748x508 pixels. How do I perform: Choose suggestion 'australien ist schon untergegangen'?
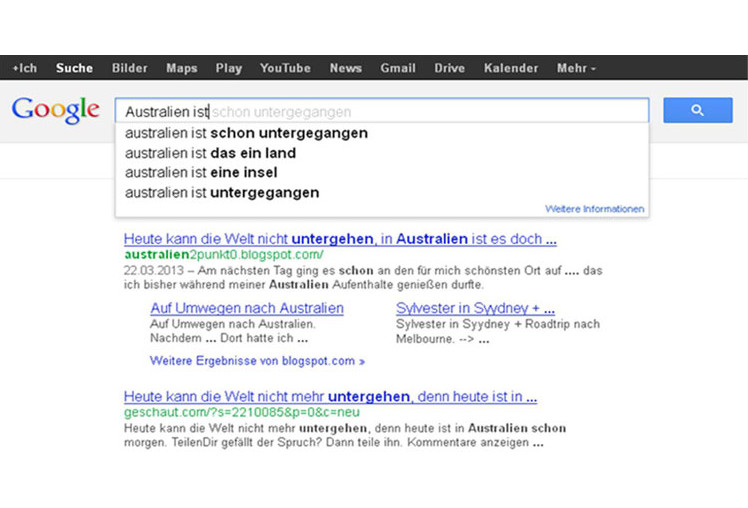pos(382,133)
